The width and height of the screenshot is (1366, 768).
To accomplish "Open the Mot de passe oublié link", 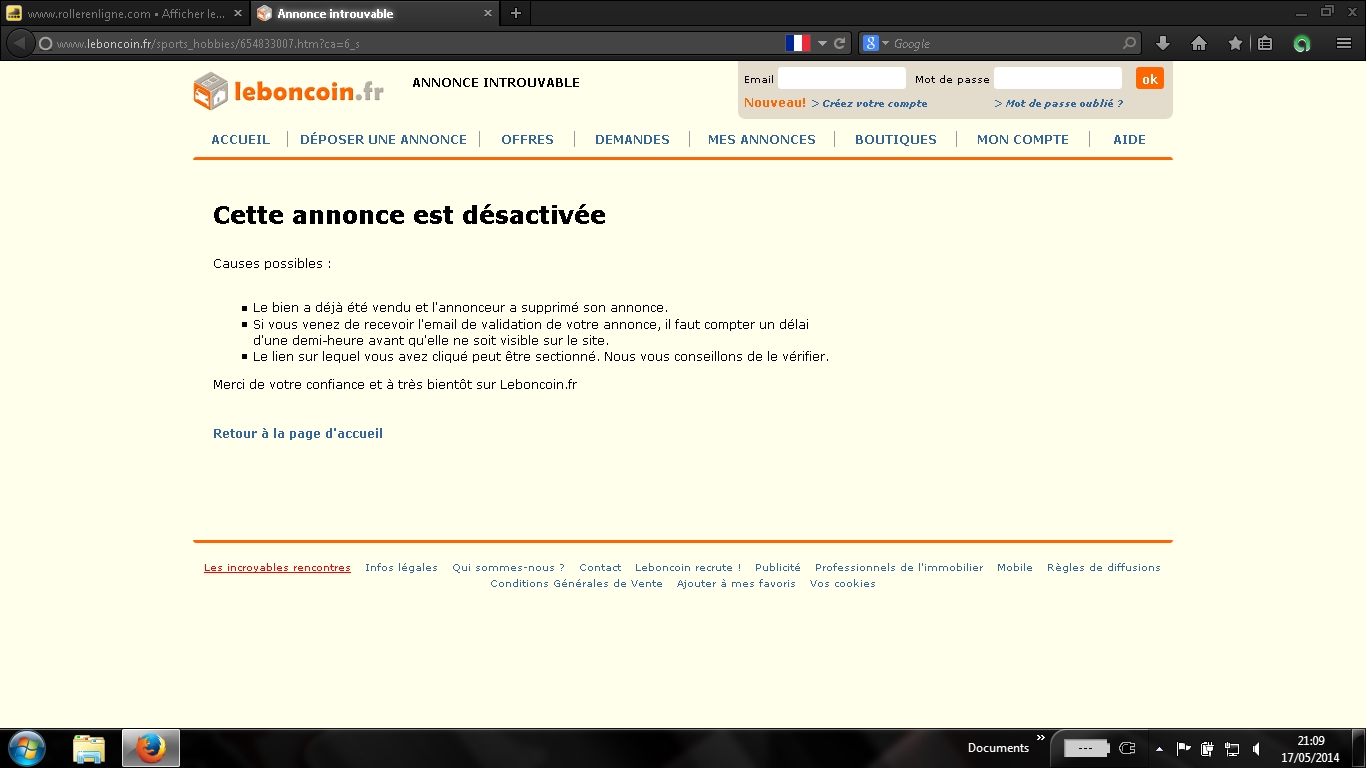I will (x=1059, y=104).
